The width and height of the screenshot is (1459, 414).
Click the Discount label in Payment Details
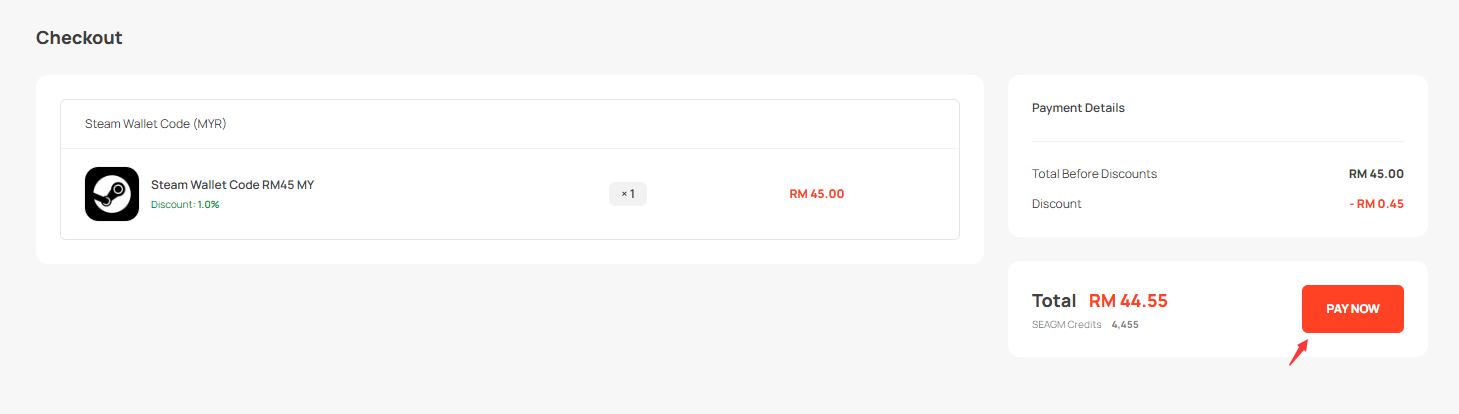tap(1056, 204)
